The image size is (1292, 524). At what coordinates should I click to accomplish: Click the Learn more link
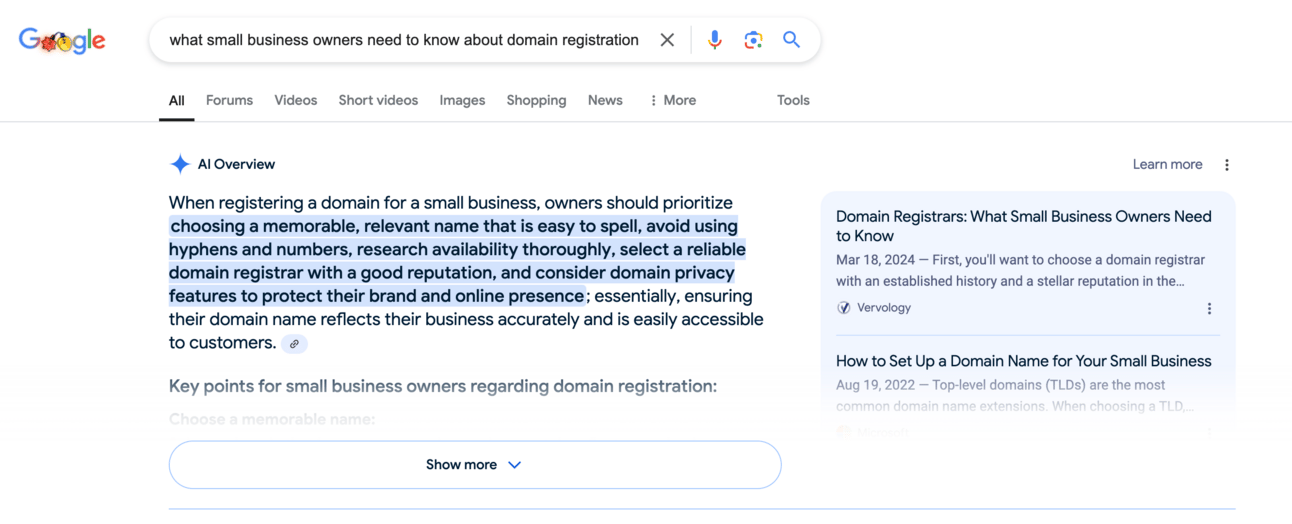(1167, 164)
